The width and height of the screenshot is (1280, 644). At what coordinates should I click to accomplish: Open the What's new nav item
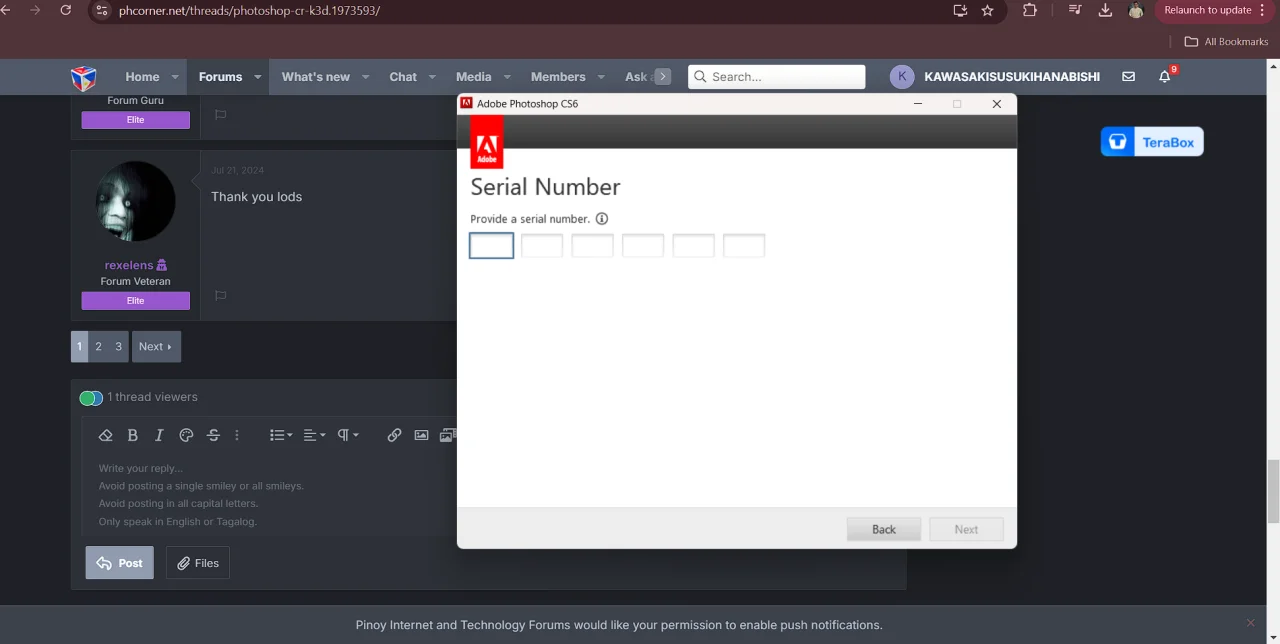pyautogui.click(x=316, y=77)
